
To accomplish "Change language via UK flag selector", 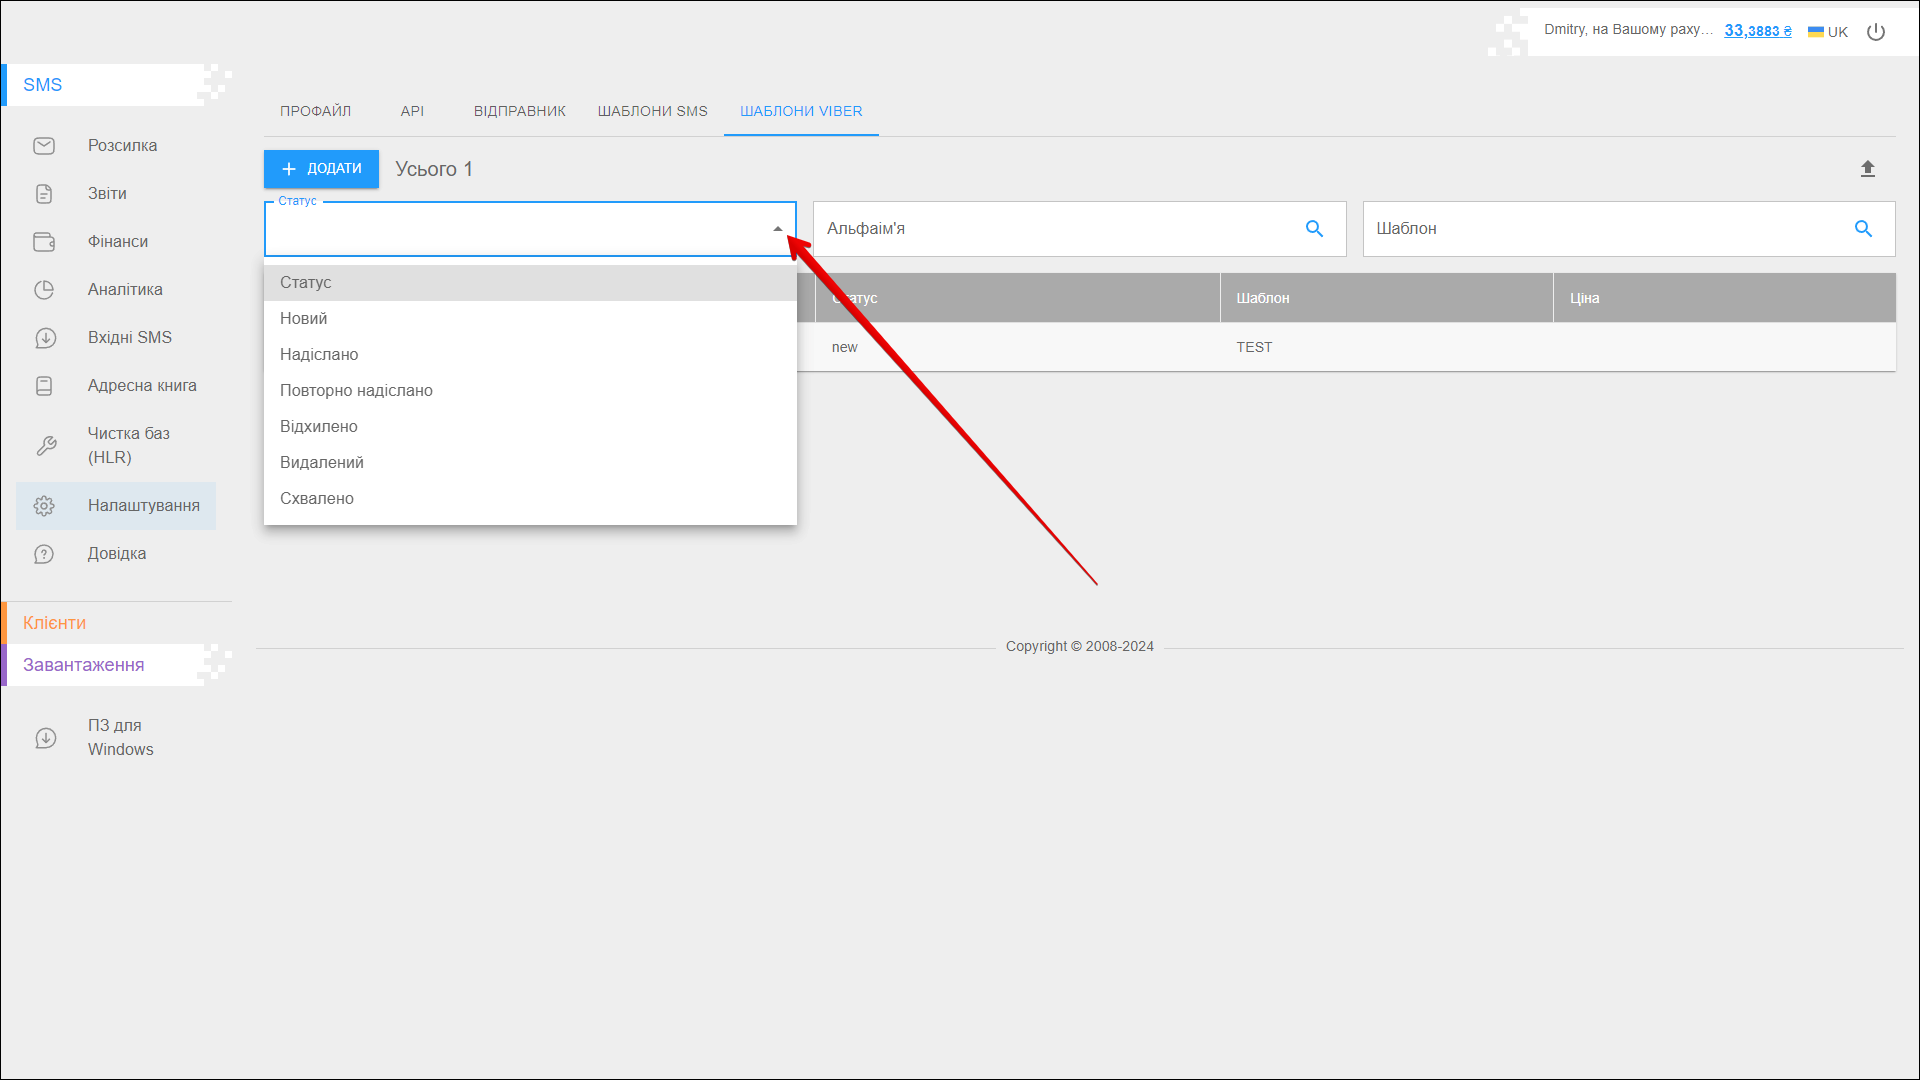I will tap(1828, 32).
